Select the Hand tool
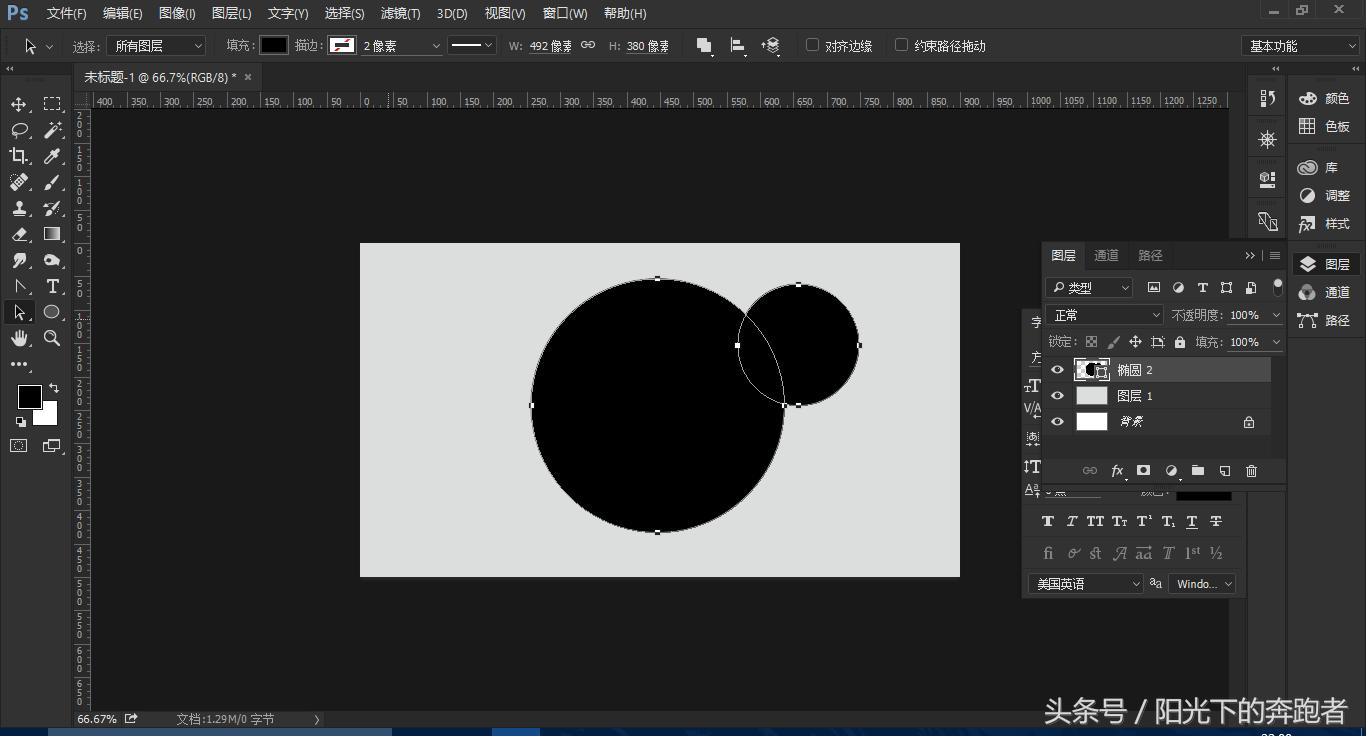This screenshot has height=736, width=1366. coord(19,338)
